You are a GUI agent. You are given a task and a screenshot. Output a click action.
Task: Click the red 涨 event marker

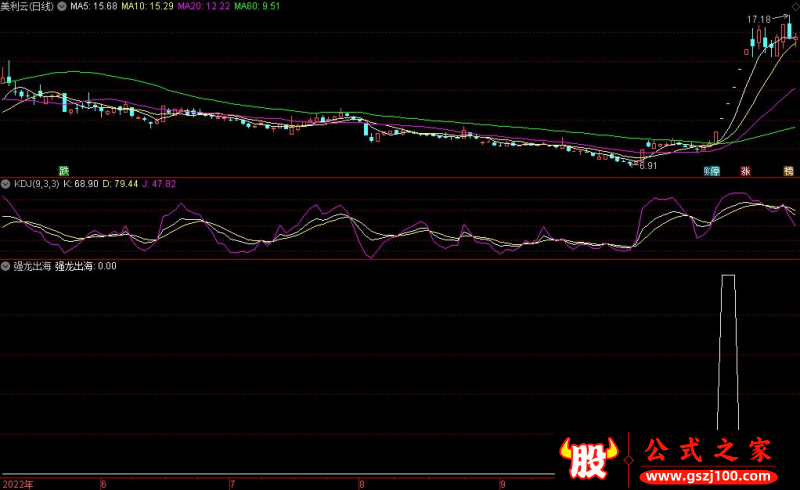coord(745,170)
